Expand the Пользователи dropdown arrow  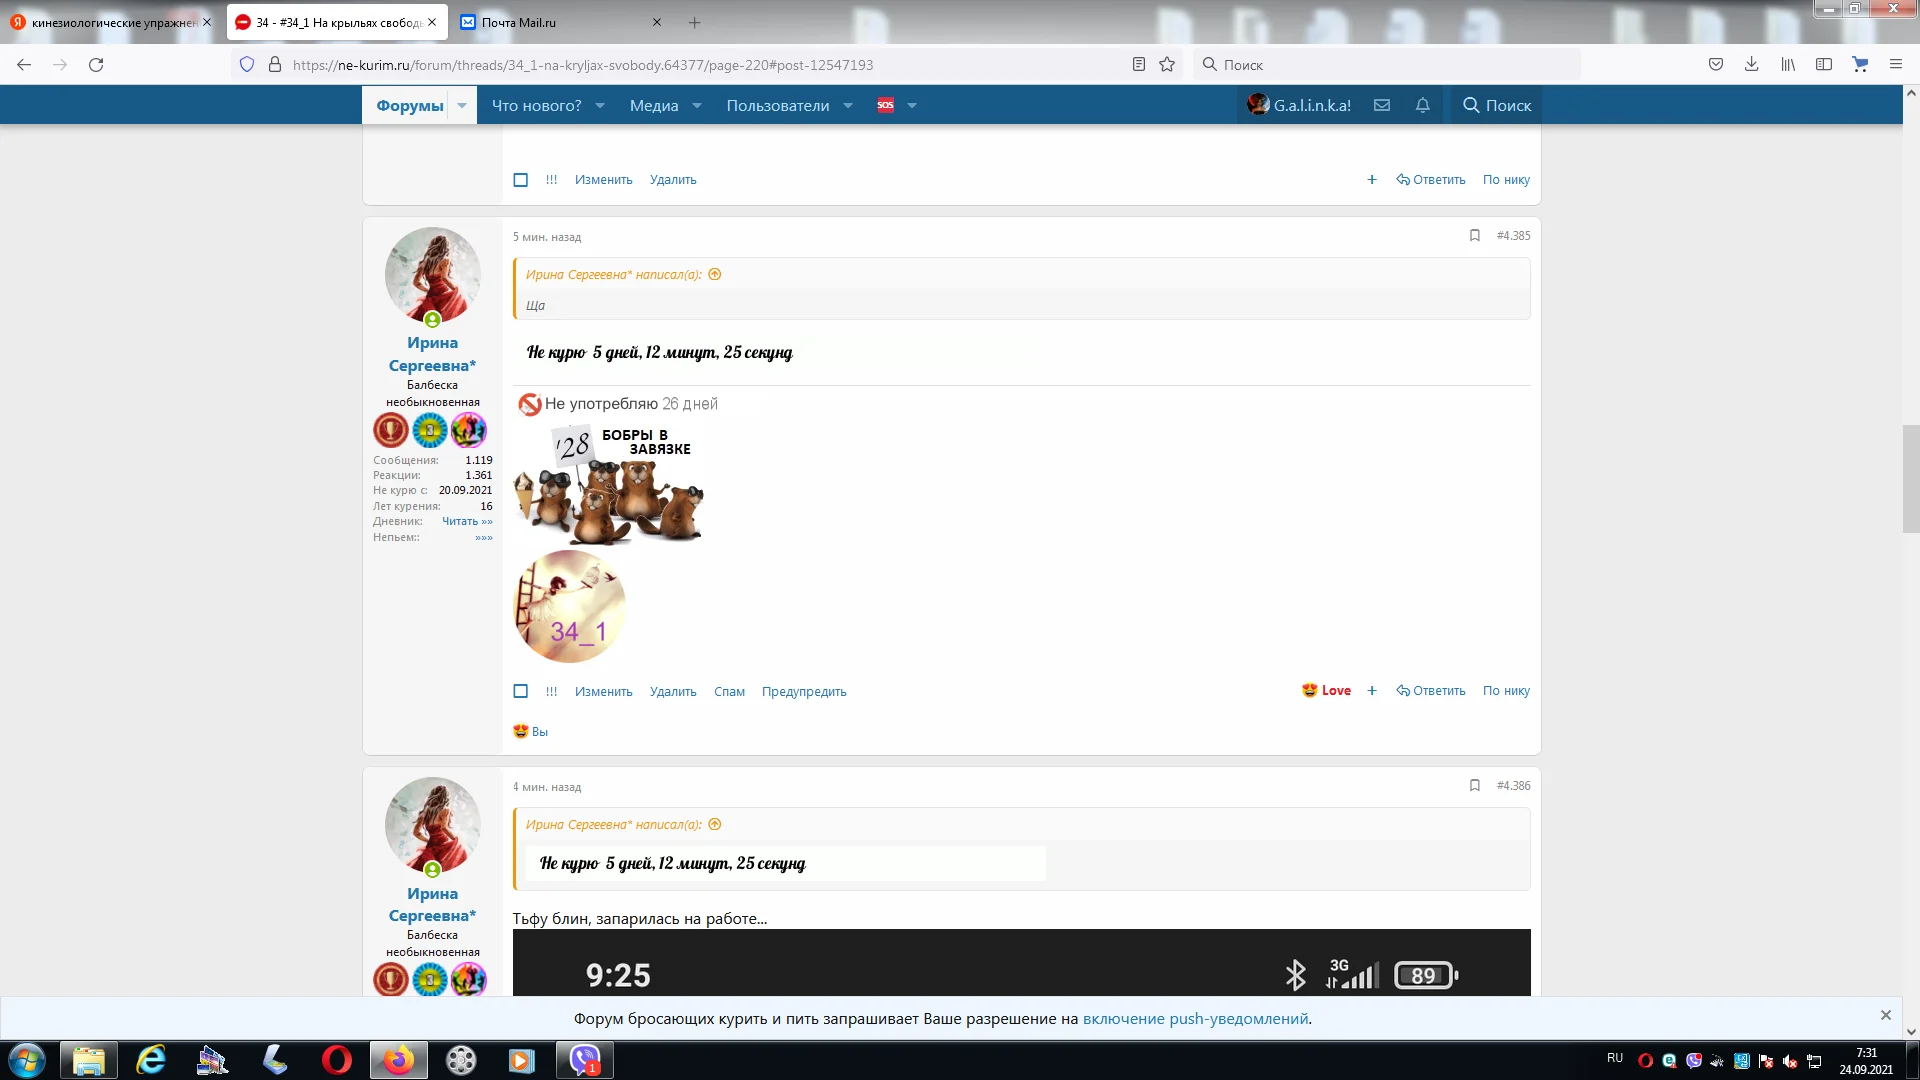click(x=848, y=105)
